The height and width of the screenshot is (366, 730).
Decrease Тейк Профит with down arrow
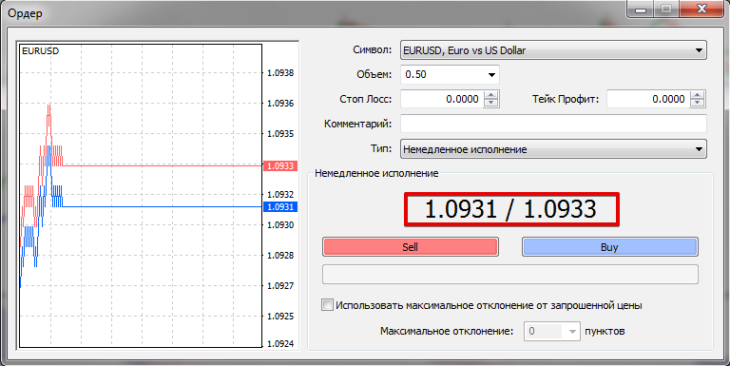pos(697,103)
